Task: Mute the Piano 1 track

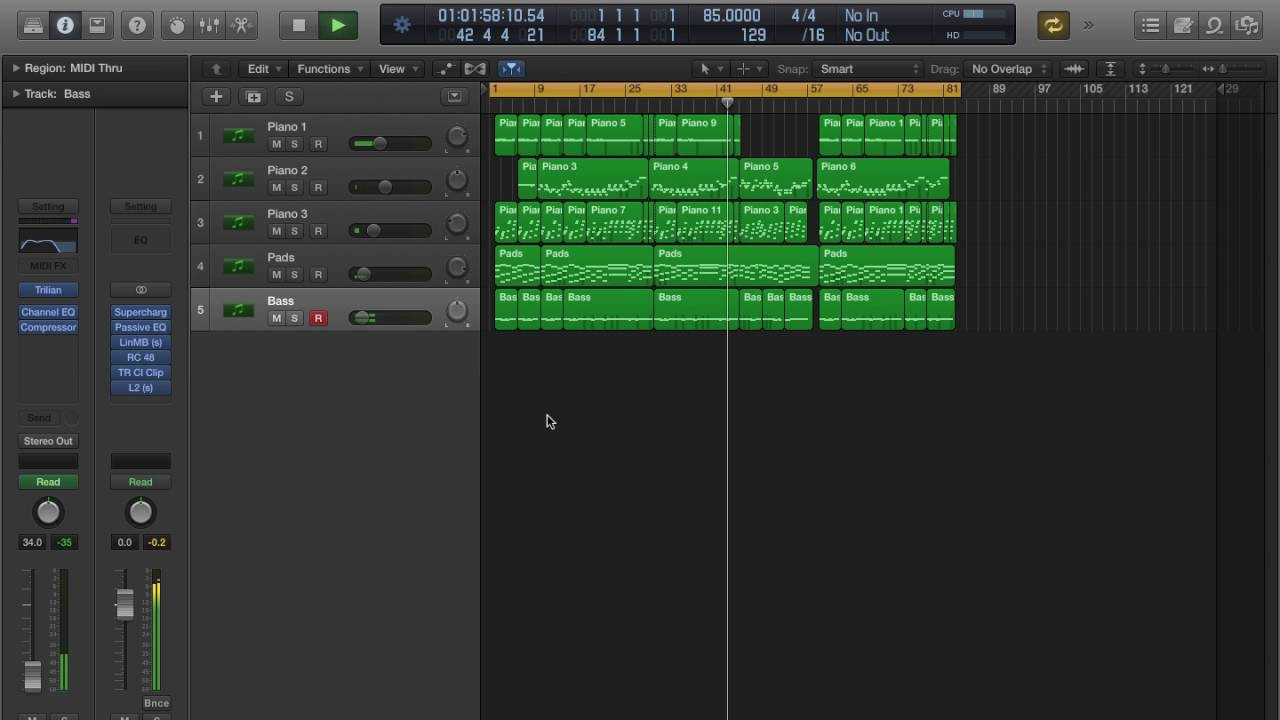Action: [276, 144]
